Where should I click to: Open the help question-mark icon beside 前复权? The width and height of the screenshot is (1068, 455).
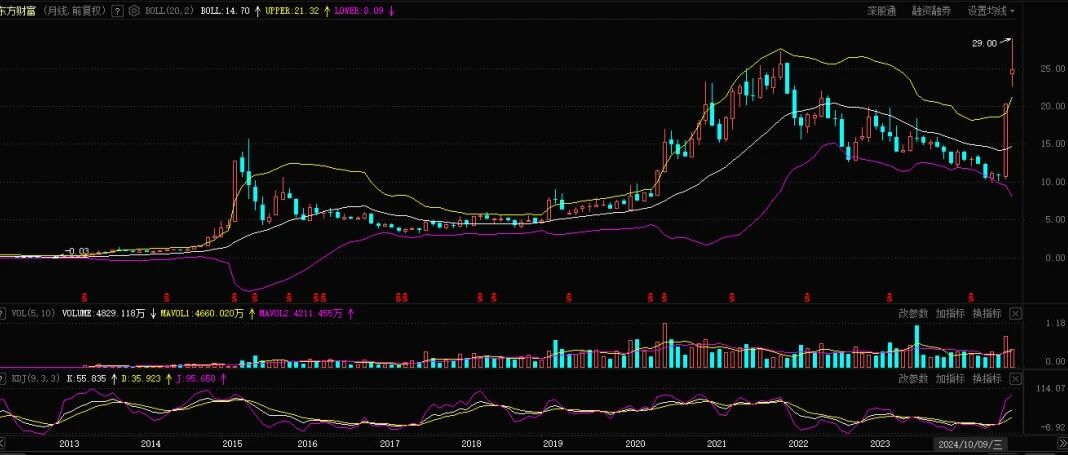coord(117,11)
